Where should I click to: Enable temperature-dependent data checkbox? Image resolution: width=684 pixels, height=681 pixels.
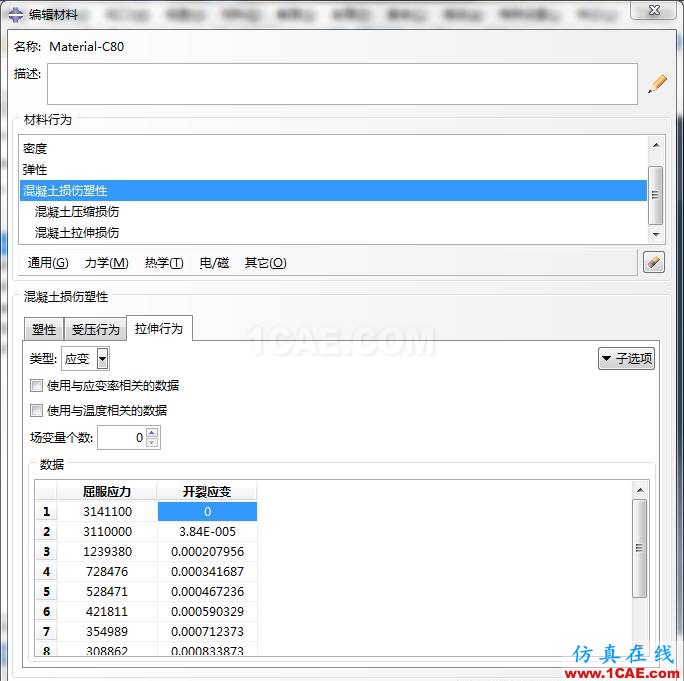pos(36,410)
